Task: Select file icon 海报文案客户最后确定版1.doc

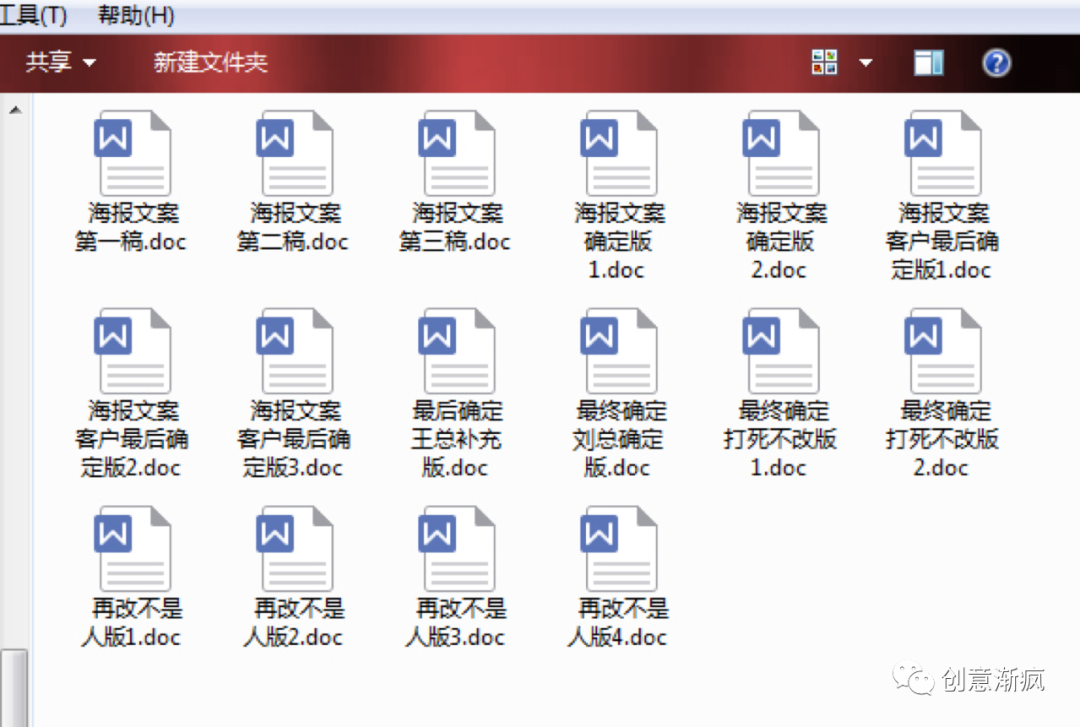Action: [943, 153]
